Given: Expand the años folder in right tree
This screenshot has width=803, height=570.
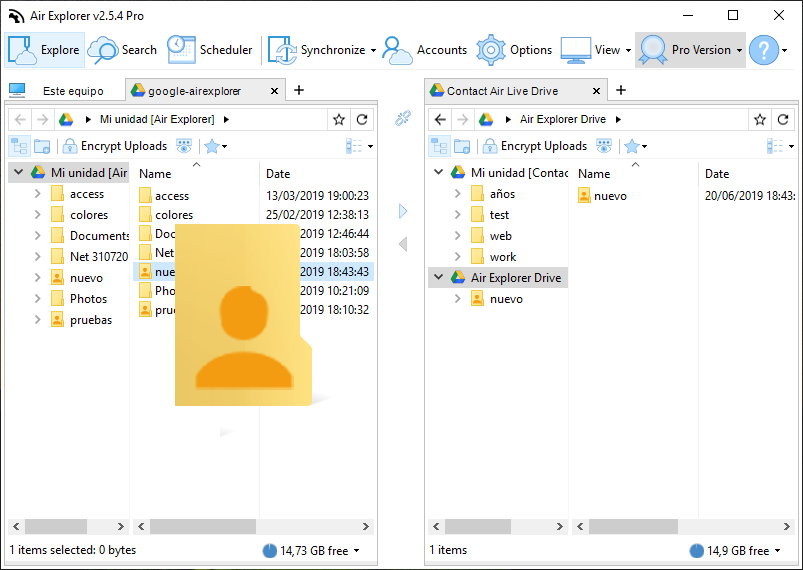Looking at the screenshot, I should 457,194.
